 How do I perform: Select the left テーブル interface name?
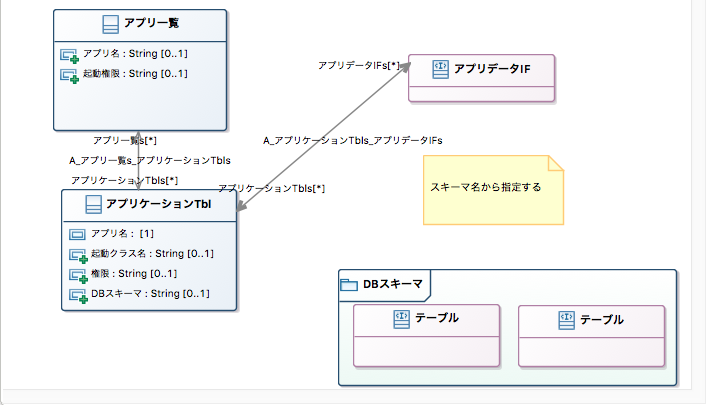click(x=437, y=318)
